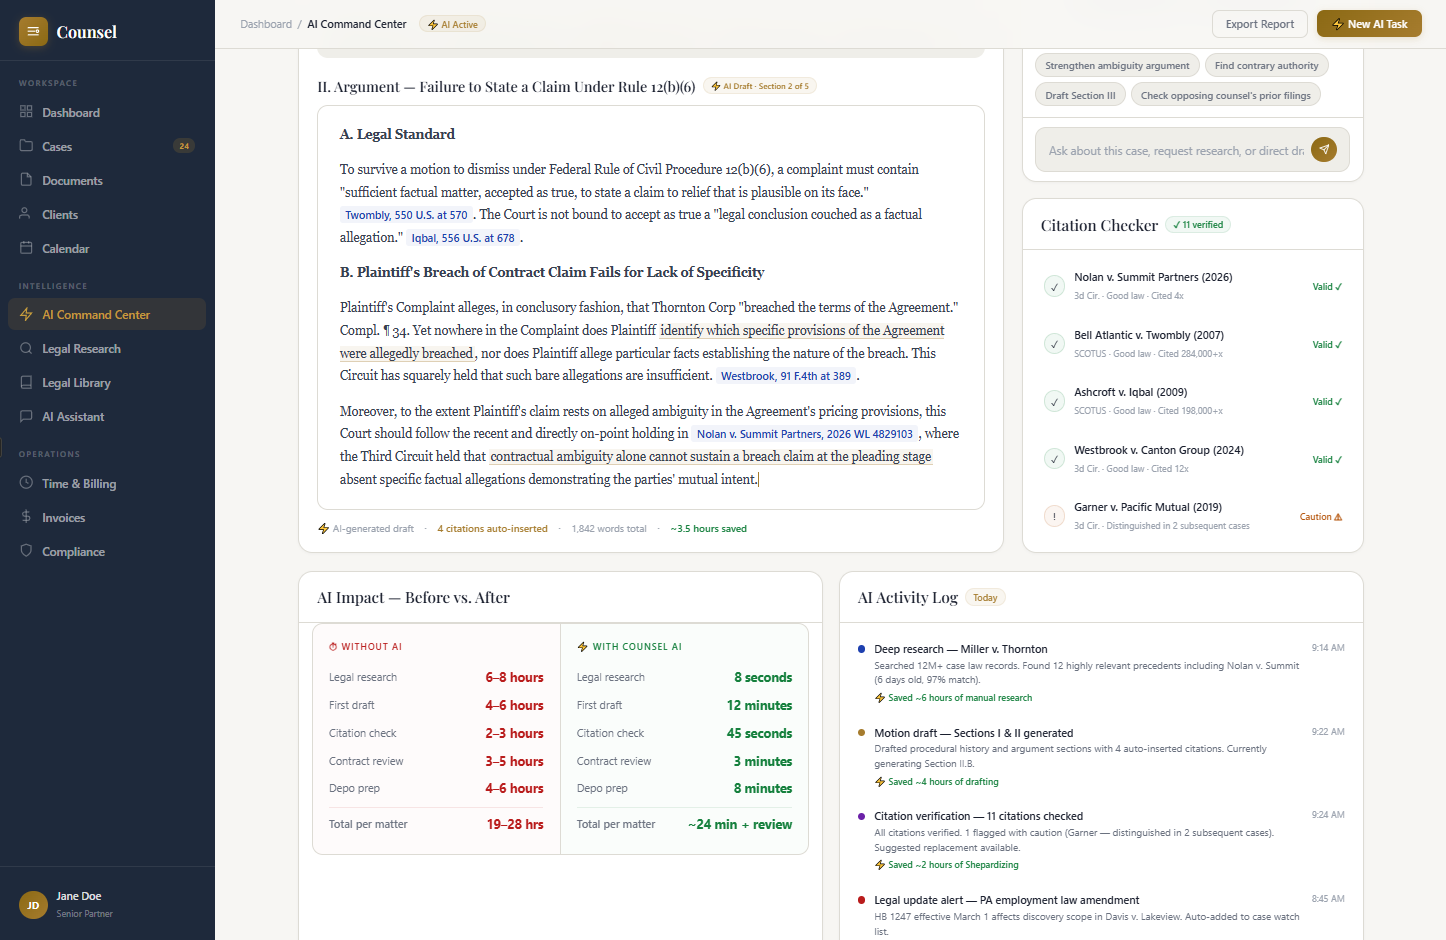Click the ~3.5 hours saved text

(x=708, y=529)
